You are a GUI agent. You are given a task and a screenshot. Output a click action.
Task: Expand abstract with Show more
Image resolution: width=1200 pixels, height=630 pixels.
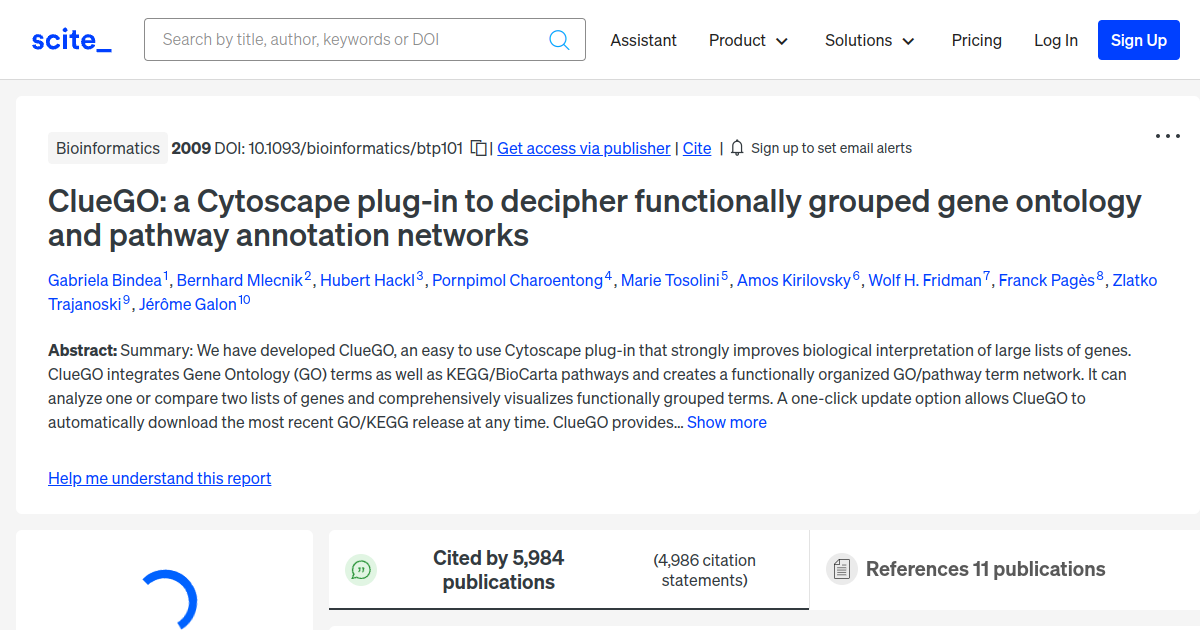726,422
